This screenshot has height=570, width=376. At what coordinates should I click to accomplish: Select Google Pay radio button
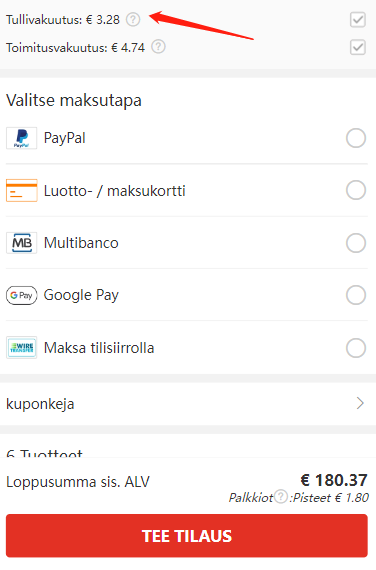[356, 295]
